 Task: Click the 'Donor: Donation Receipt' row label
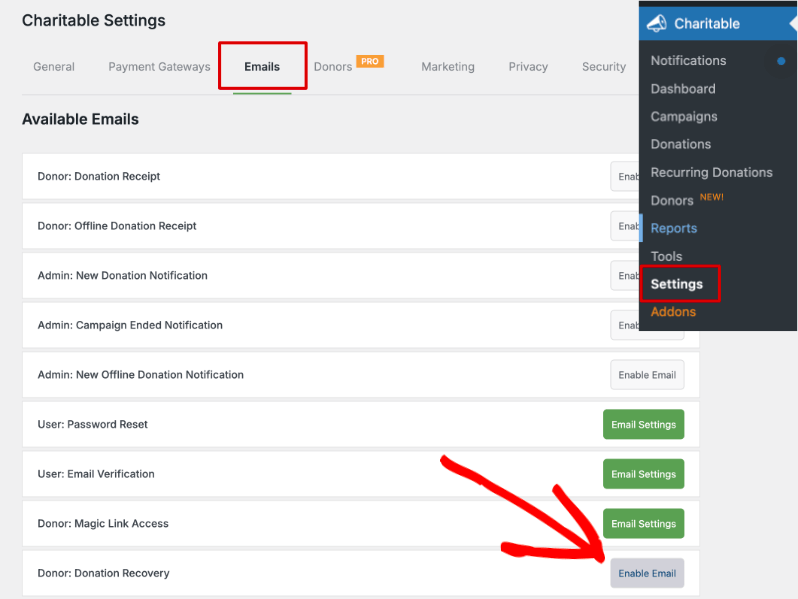point(99,176)
